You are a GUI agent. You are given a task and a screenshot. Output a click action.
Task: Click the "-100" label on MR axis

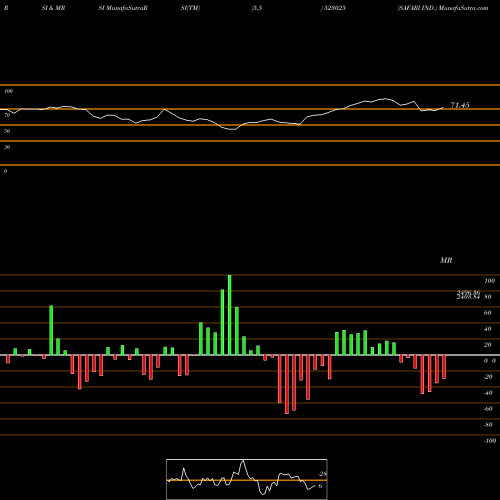point(490,441)
